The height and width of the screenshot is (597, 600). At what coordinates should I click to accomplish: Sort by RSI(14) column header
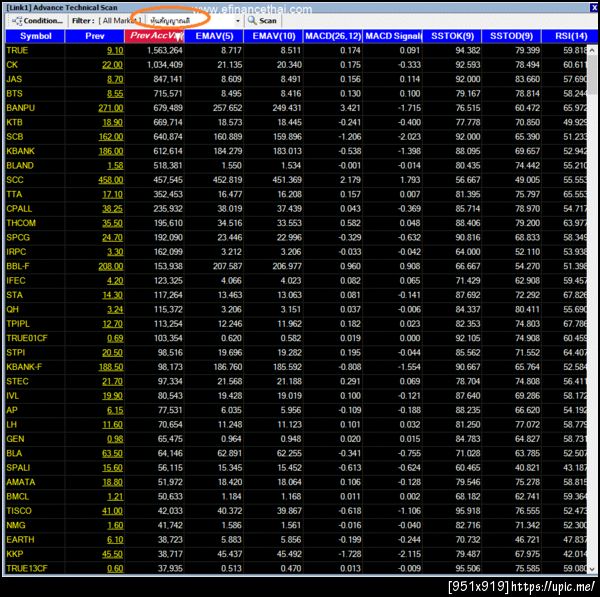570,36
